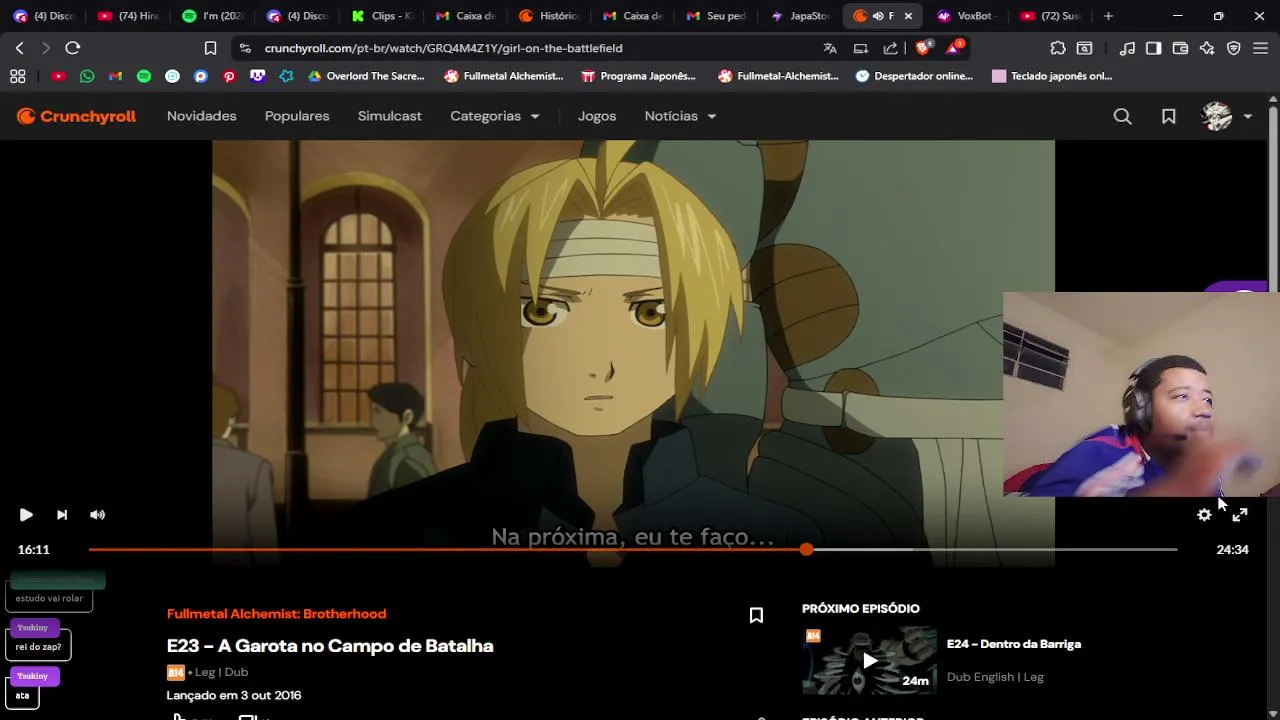Switch to Clips tab
The image size is (1280, 720).
point(381,16)
